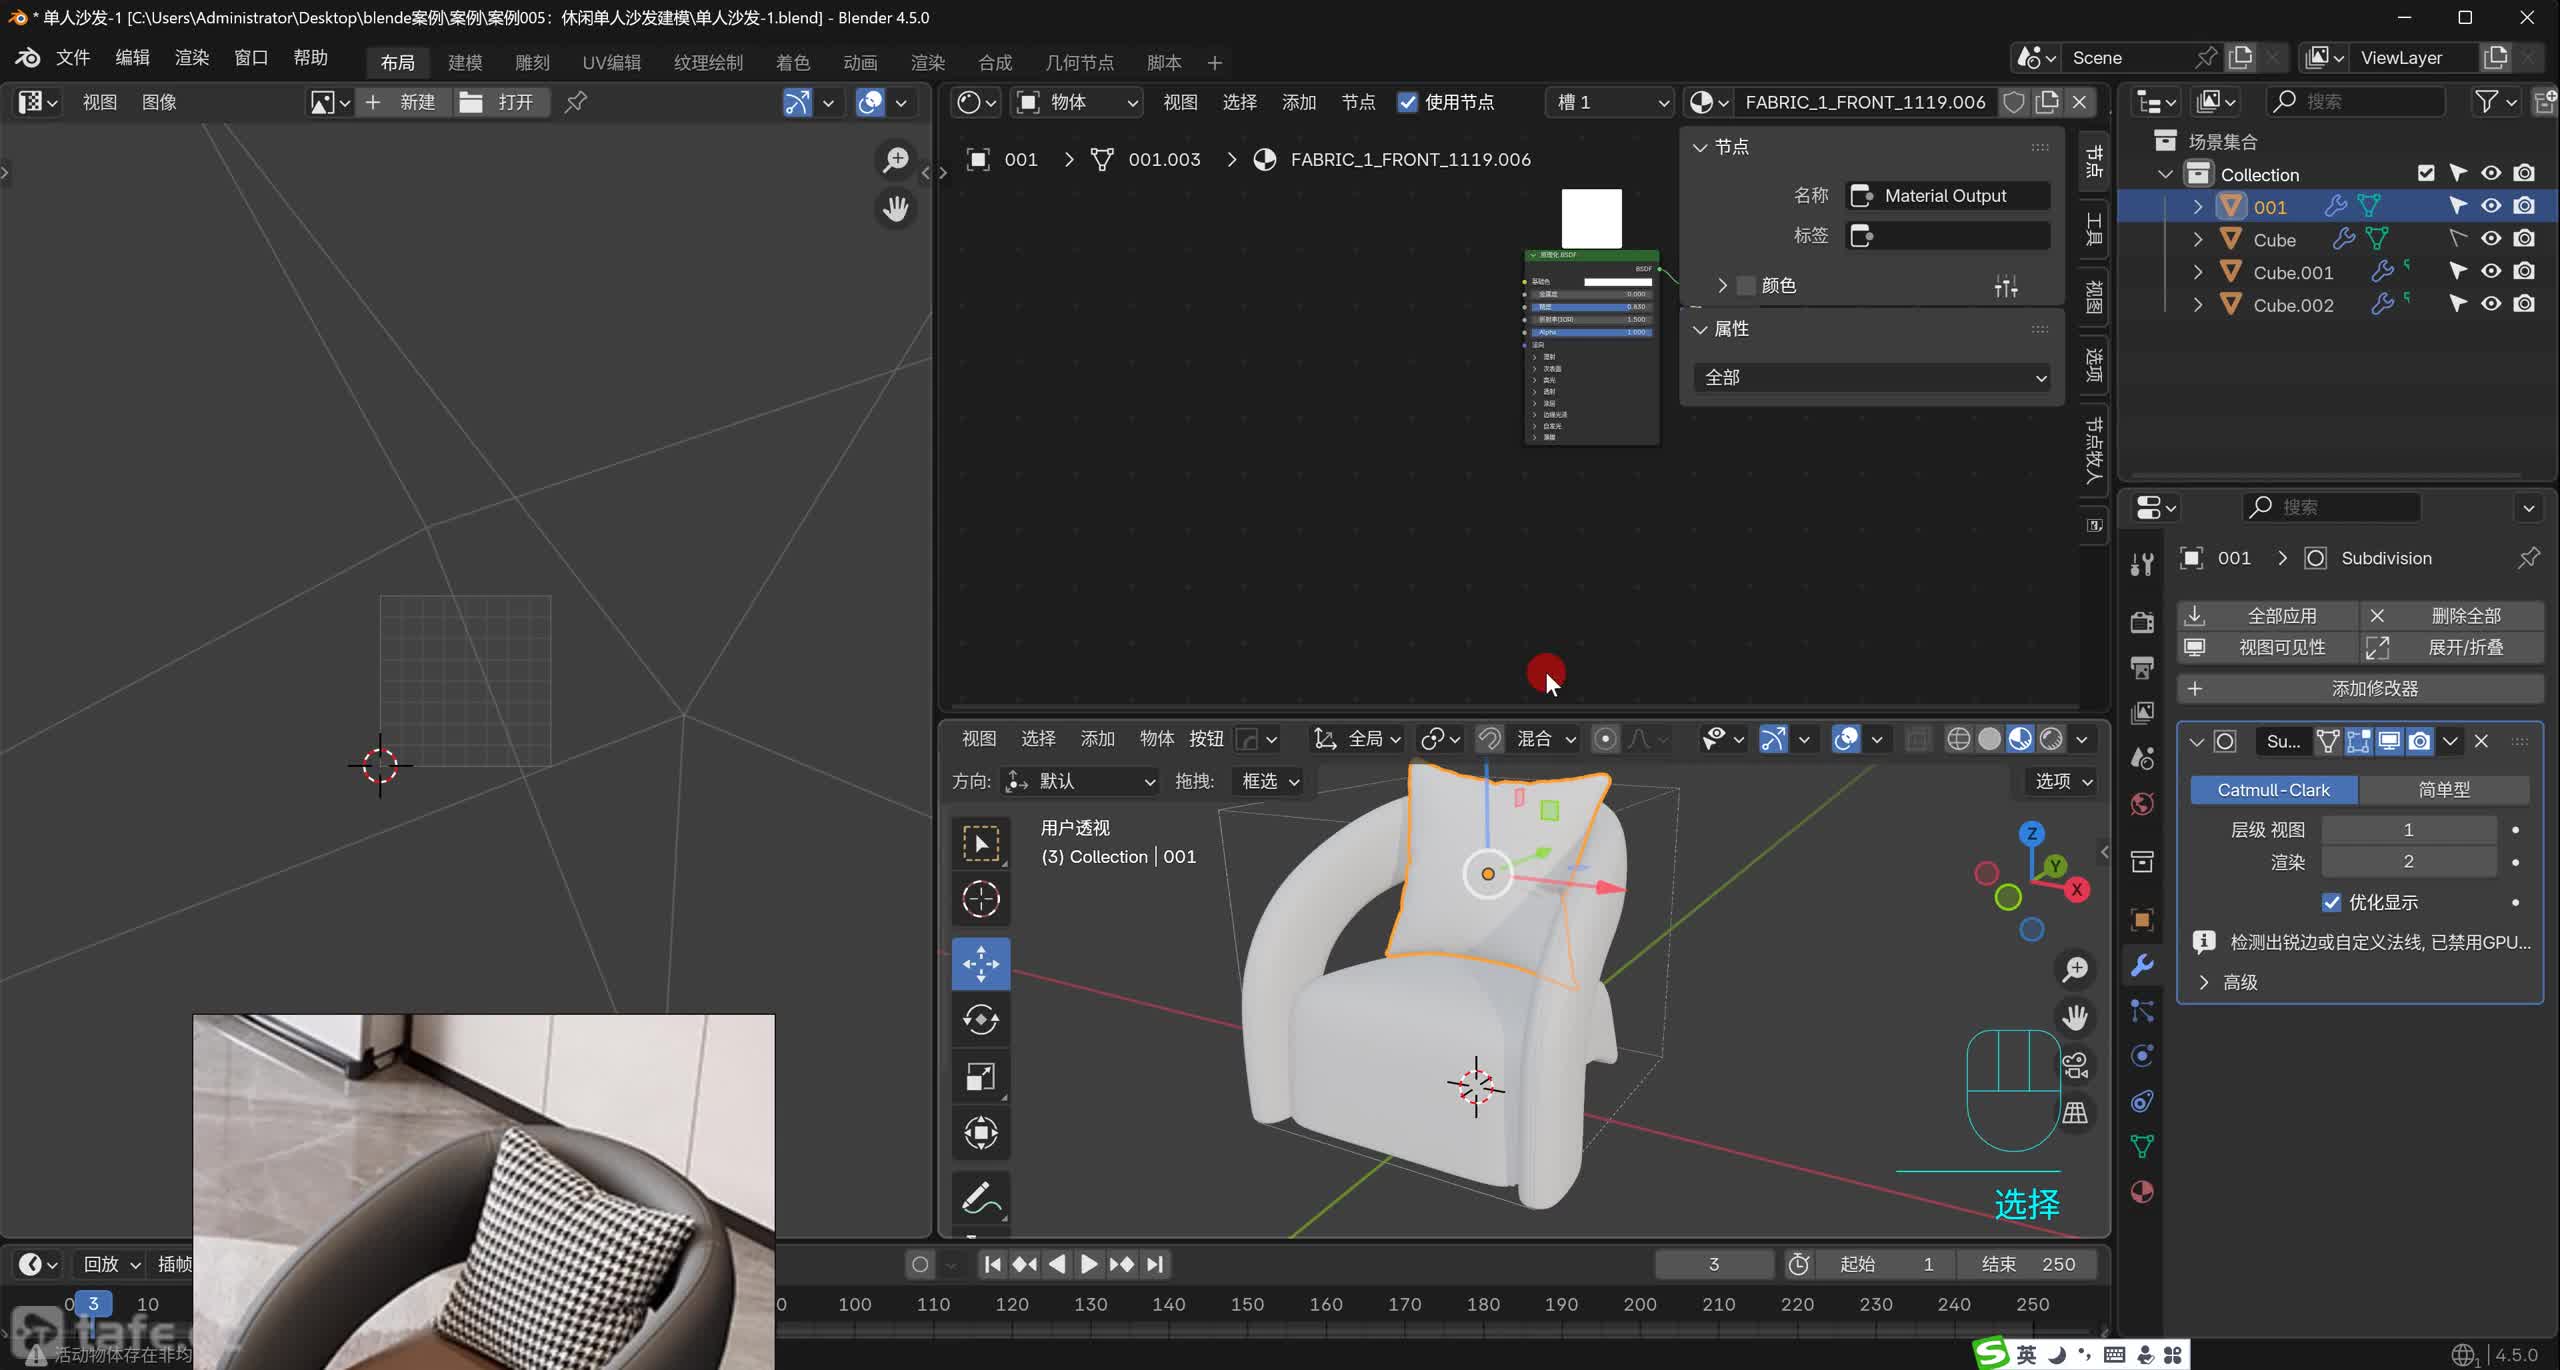Viewport: 2560px width, 1370px height.
Task: Switch viewport to rendered shading mode
Action: coord(2051,739)
